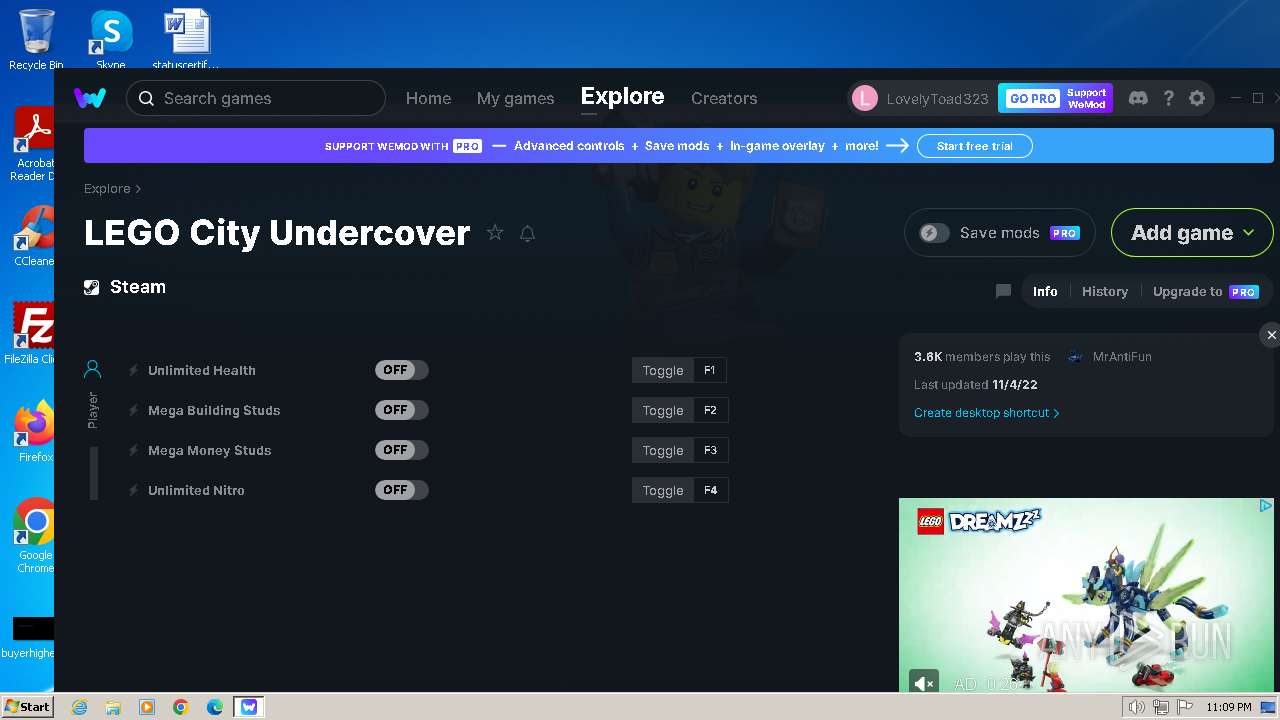
Task: Click Create desktop shortcut link
Action: [986, 412]
